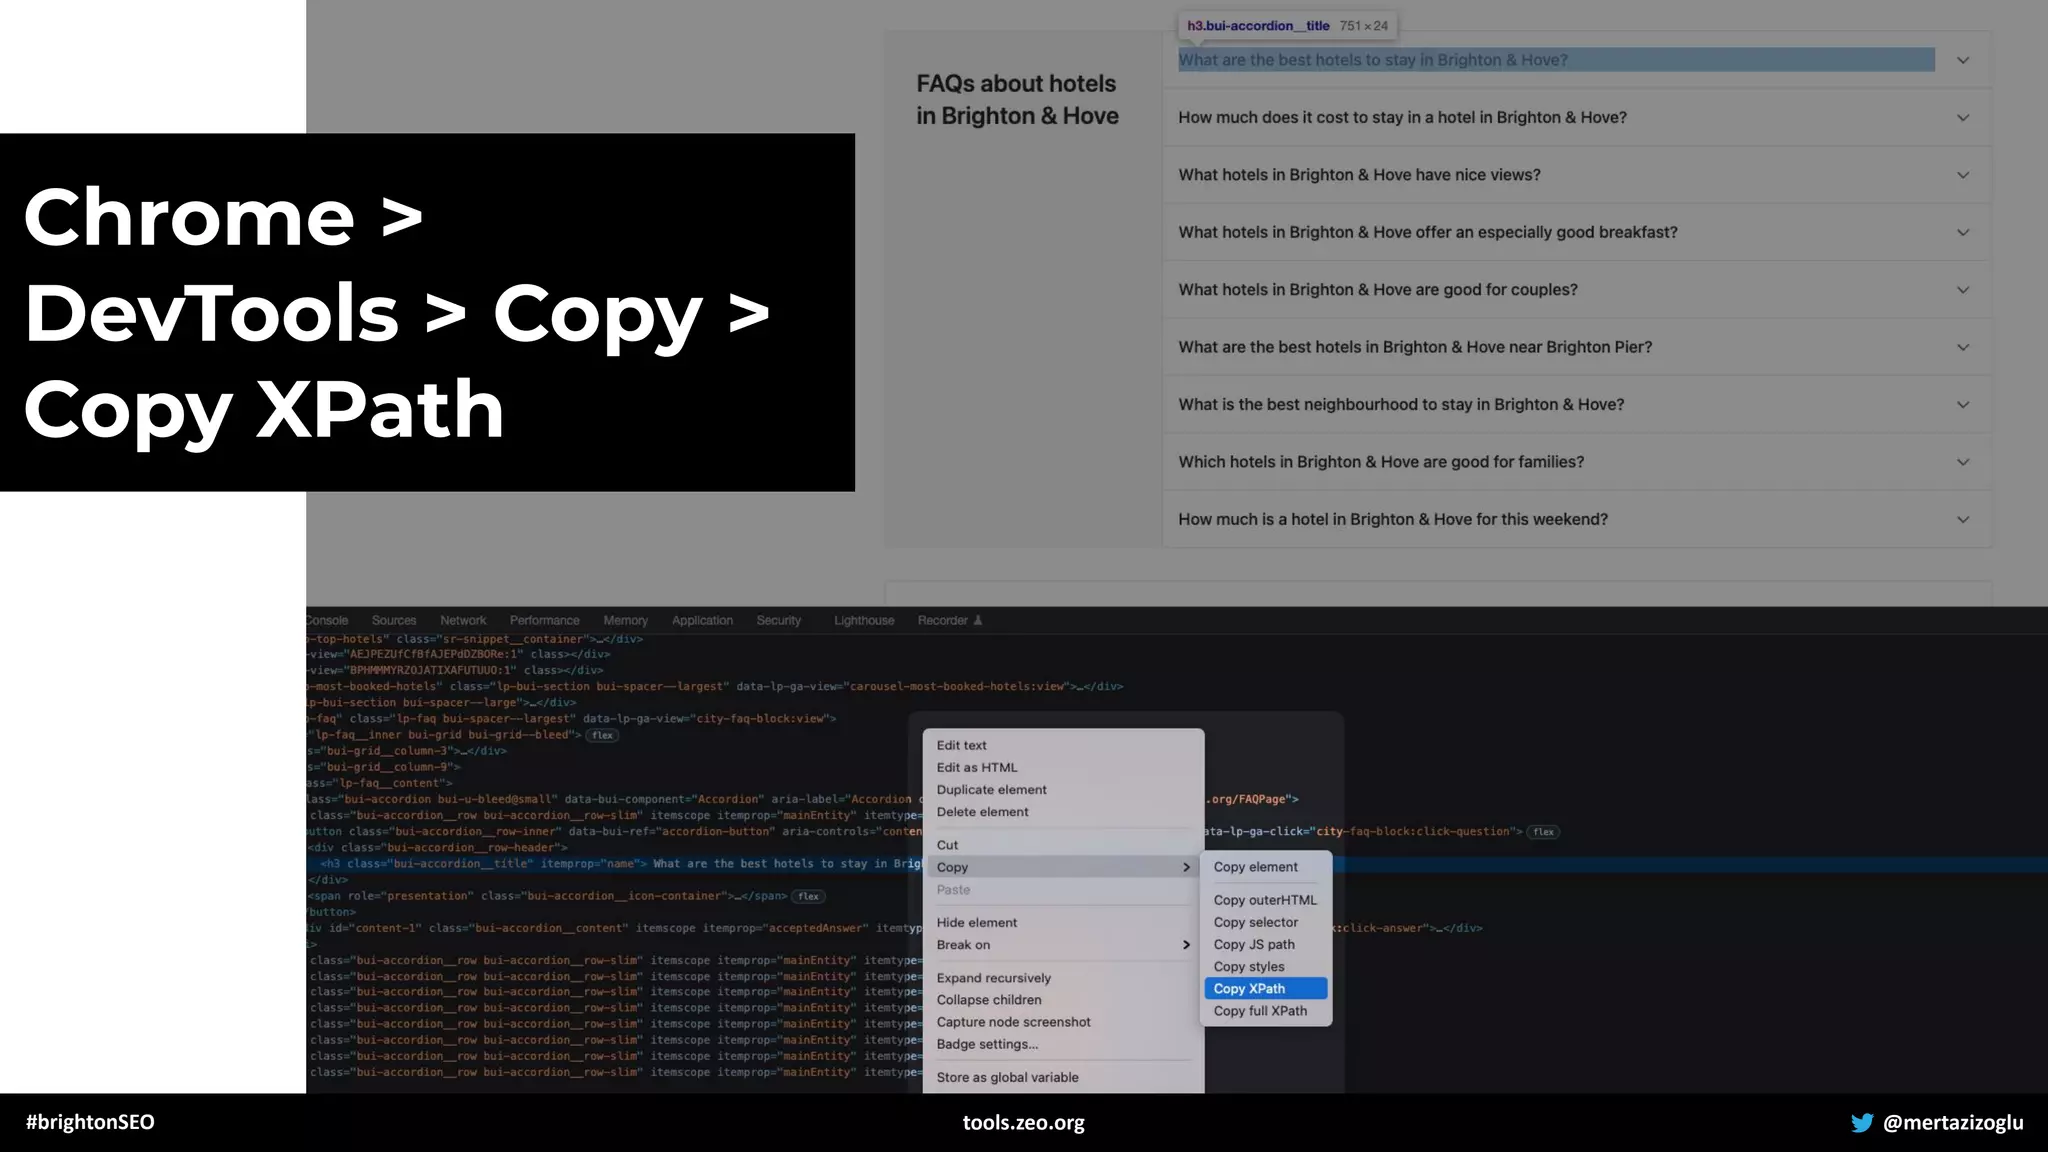Open the Sources tab in DevTools
This screenshot has height=1152, width=2048.
(394, 620)
